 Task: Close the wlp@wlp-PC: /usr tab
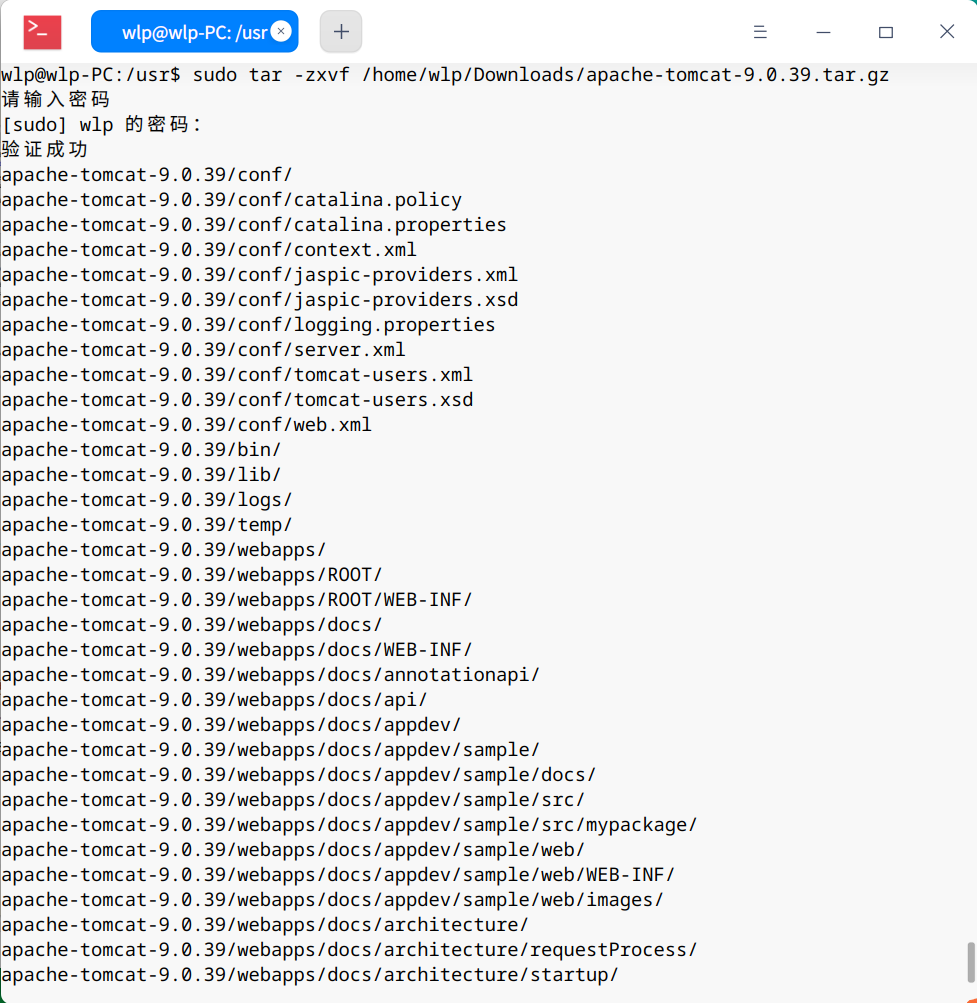[281, 31]
